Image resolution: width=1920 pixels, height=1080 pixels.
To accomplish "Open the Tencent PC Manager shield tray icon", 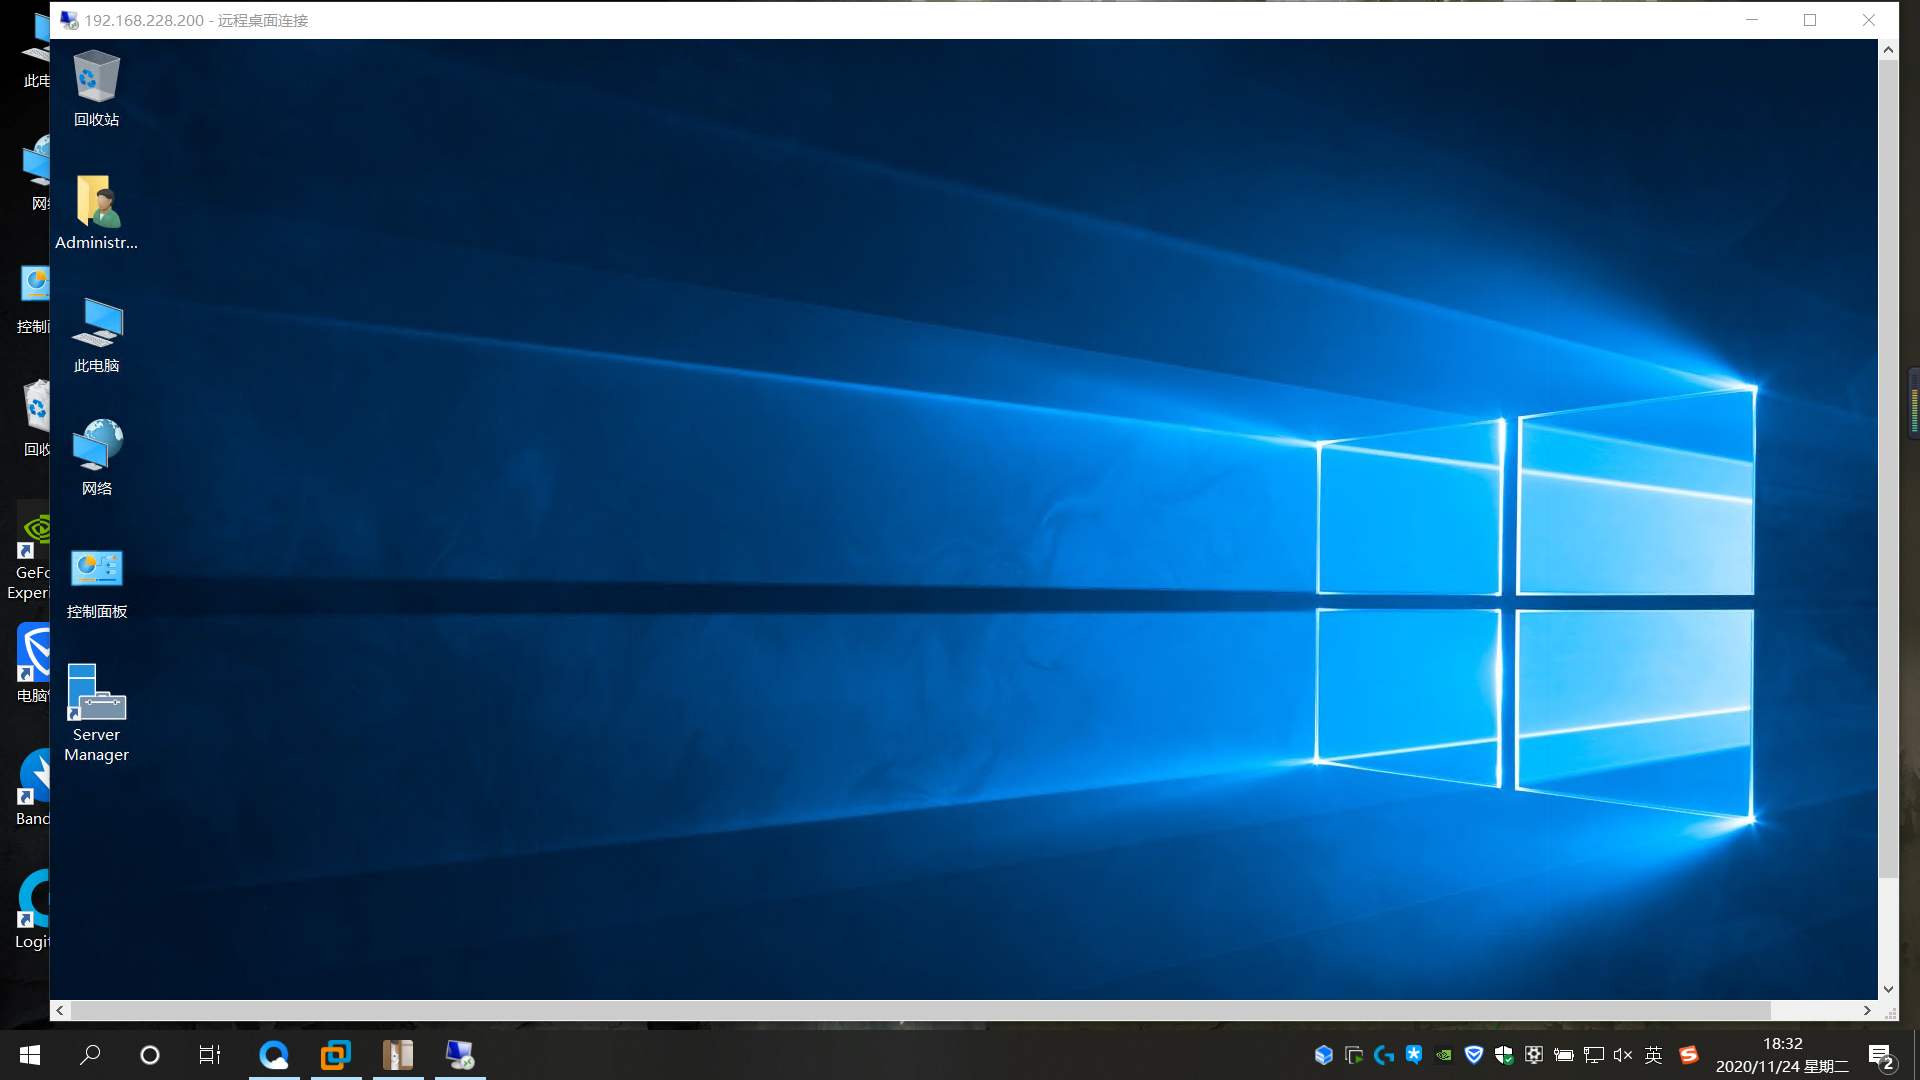I will tap(1474, 1055).
